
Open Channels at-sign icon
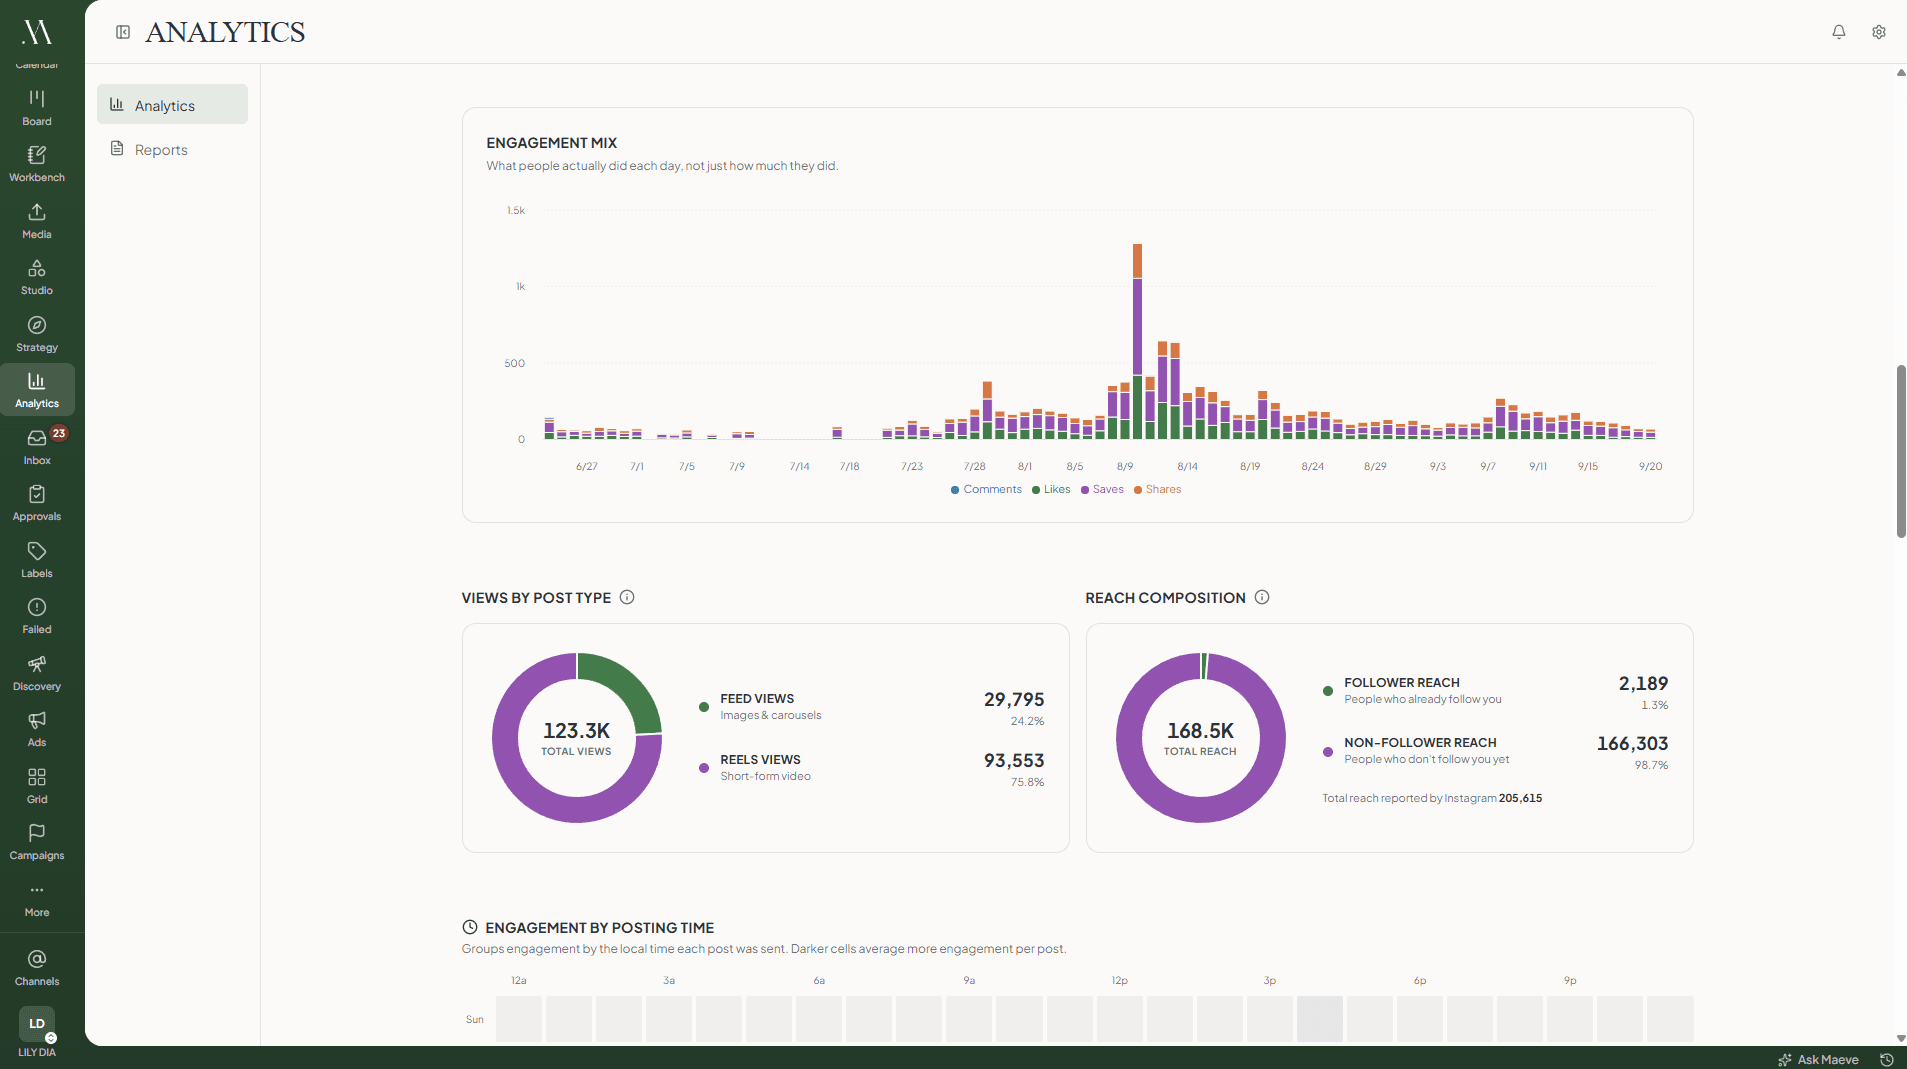pos(37,968)
